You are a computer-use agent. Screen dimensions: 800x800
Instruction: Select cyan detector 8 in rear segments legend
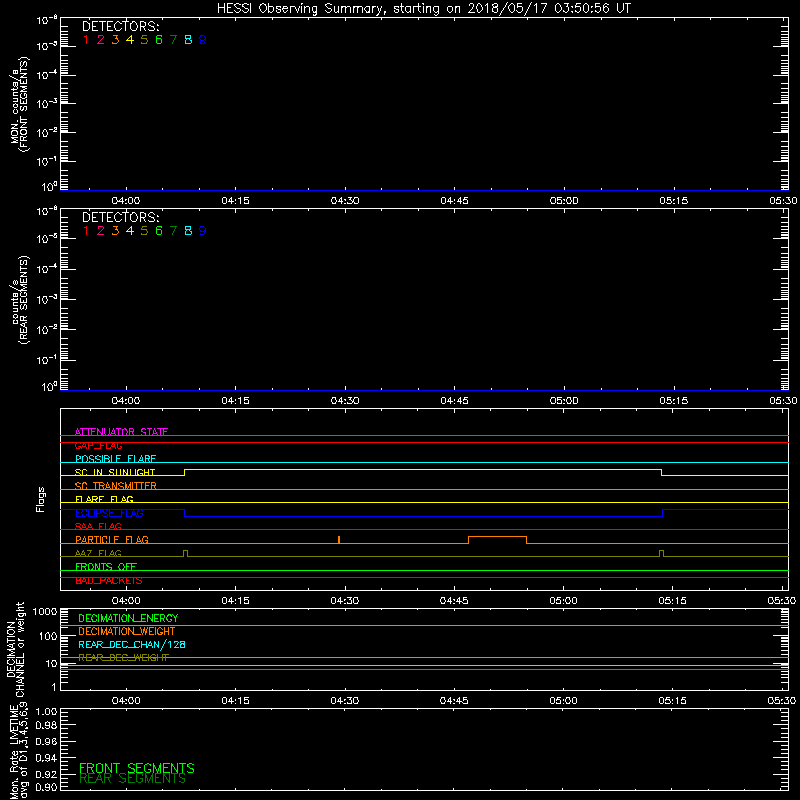pos(188,231)
